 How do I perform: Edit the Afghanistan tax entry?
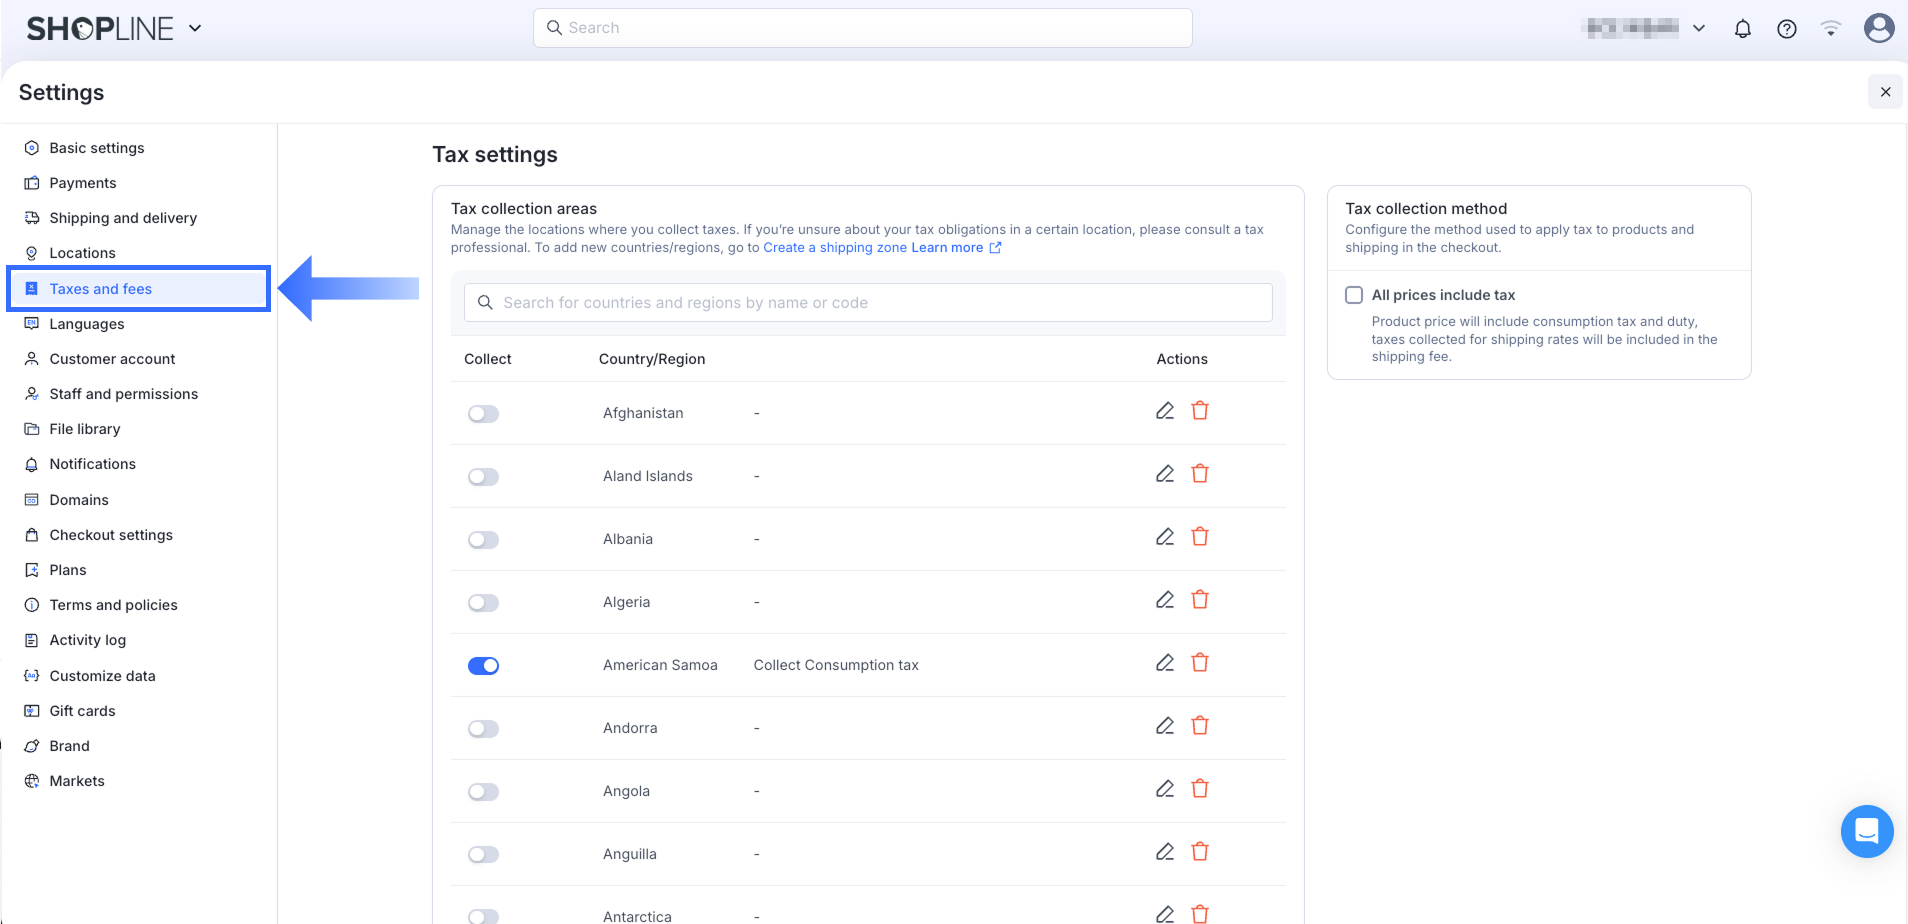[1164, 411]
